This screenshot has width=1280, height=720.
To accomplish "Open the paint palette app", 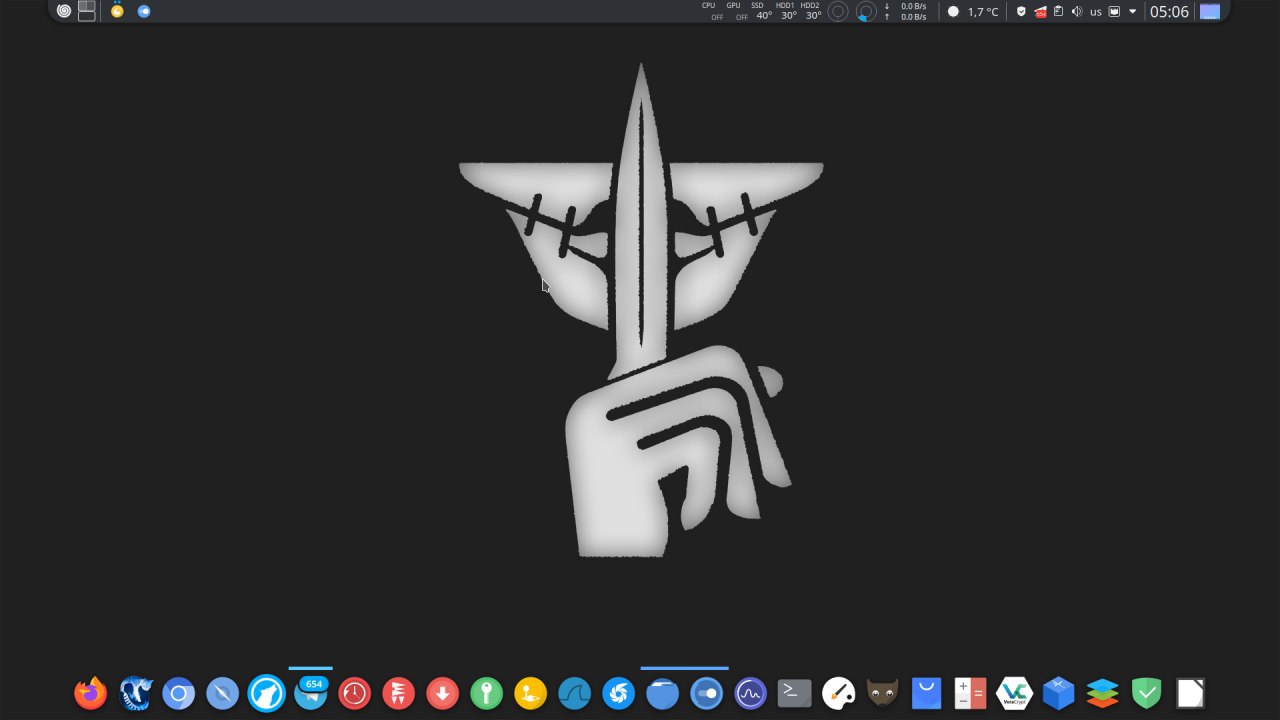I will click(839, 693).
